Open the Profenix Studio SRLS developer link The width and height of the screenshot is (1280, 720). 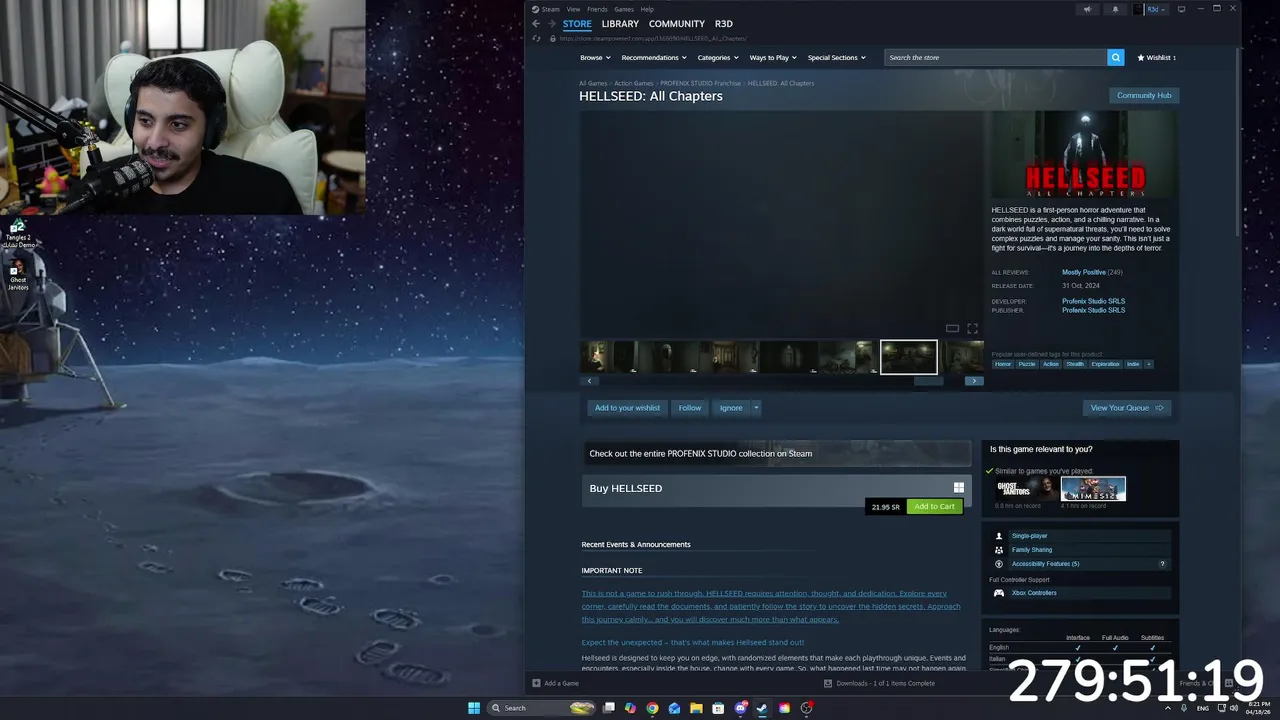click(x=1093, y=301)
